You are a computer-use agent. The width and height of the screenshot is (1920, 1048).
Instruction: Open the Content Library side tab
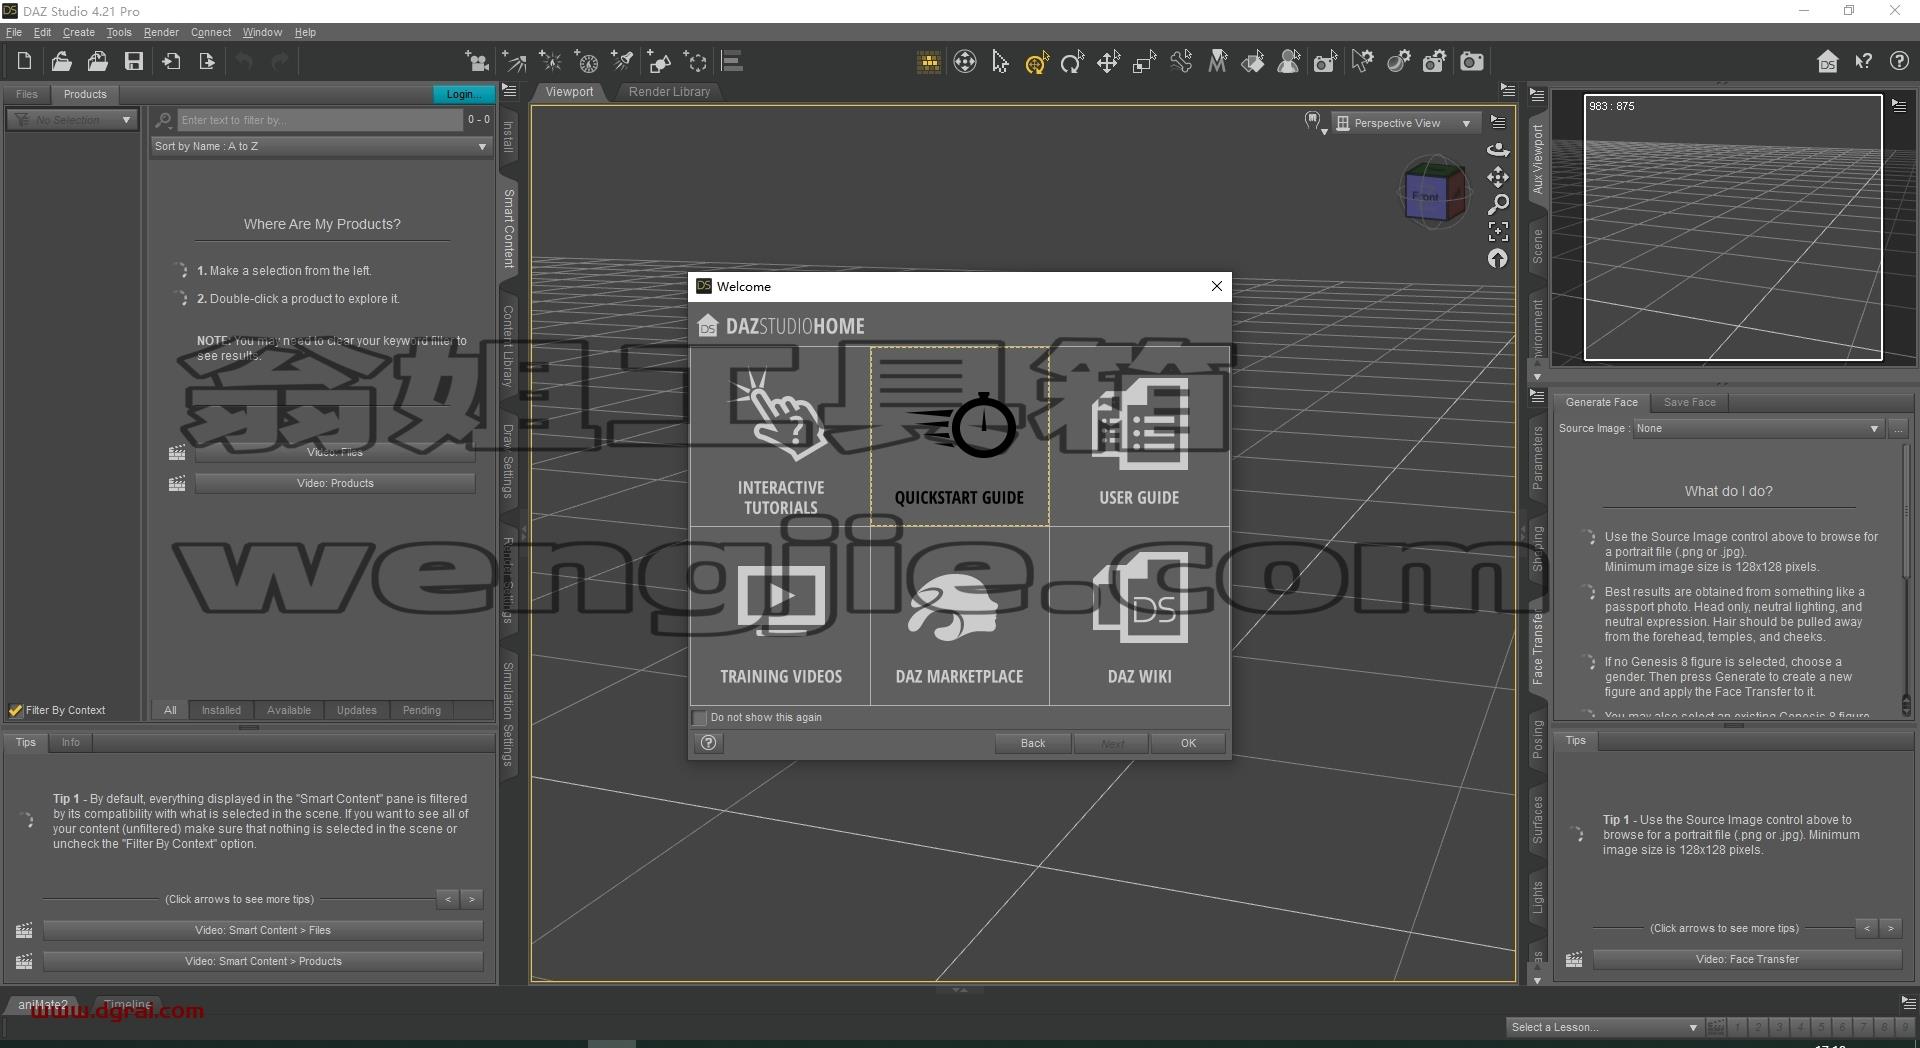coord(508,345)
